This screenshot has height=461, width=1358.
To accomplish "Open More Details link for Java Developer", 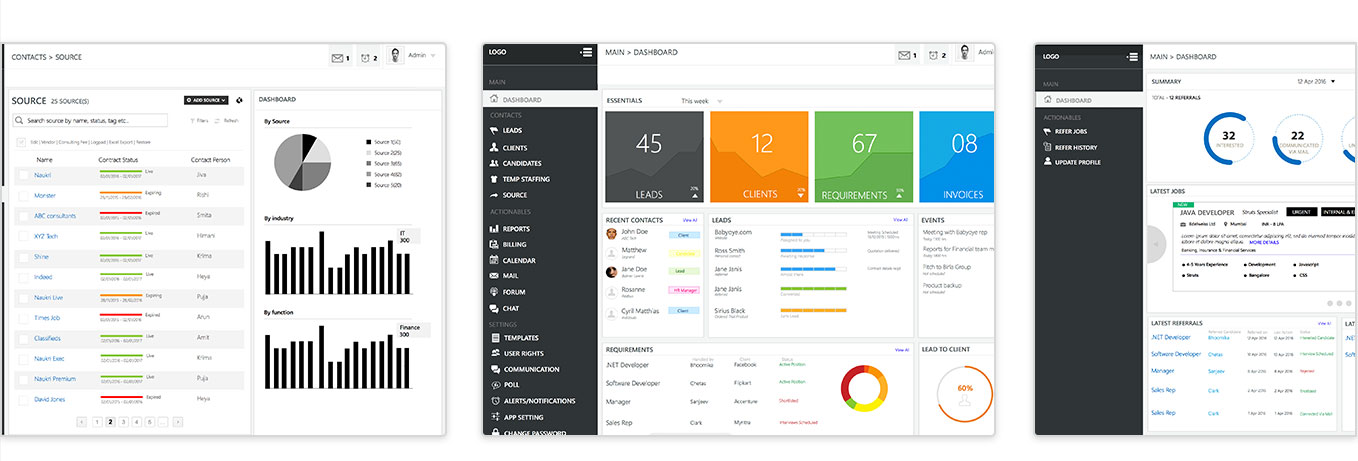I will pyautogui.click(x=1263, y=242).
